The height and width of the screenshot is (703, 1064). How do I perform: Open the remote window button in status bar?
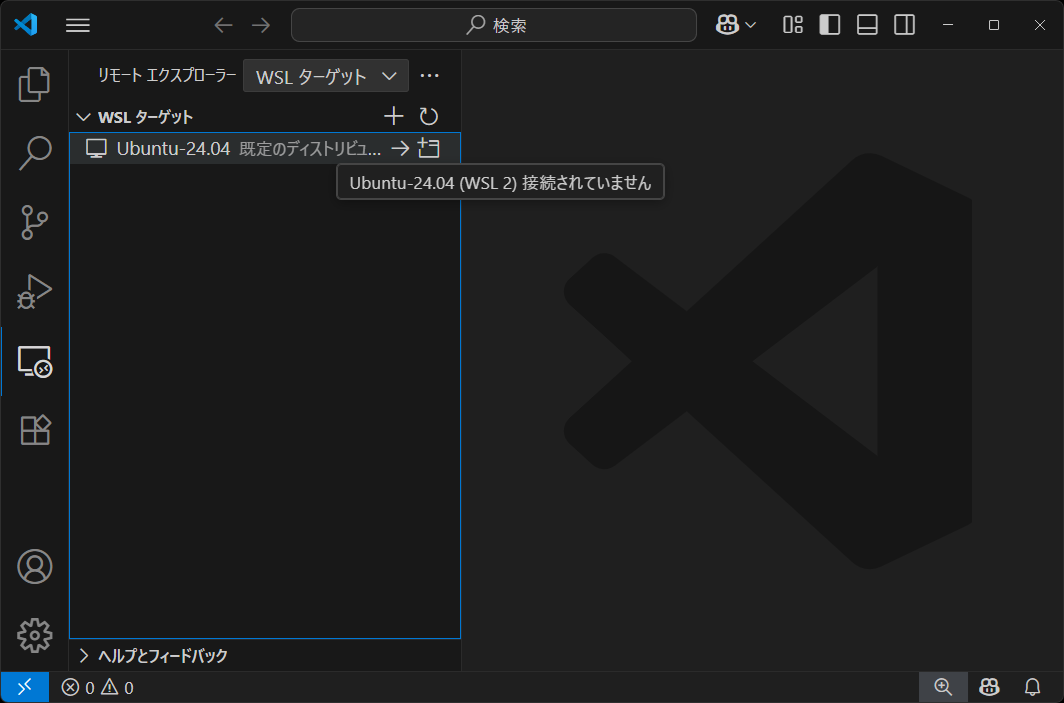coord(24,687)
